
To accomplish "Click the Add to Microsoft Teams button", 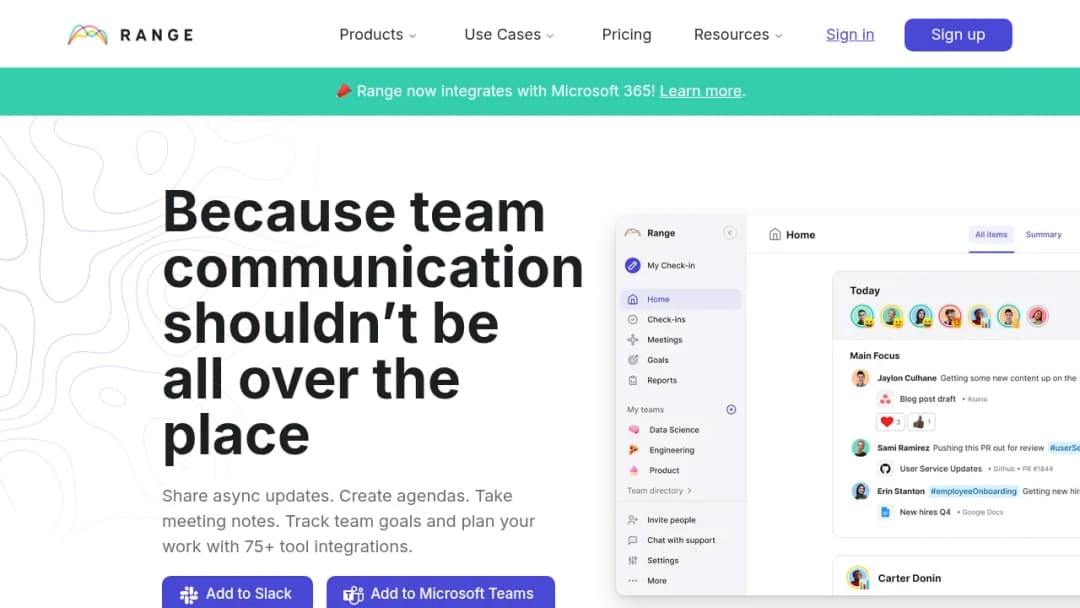I will tap(441, 592).
